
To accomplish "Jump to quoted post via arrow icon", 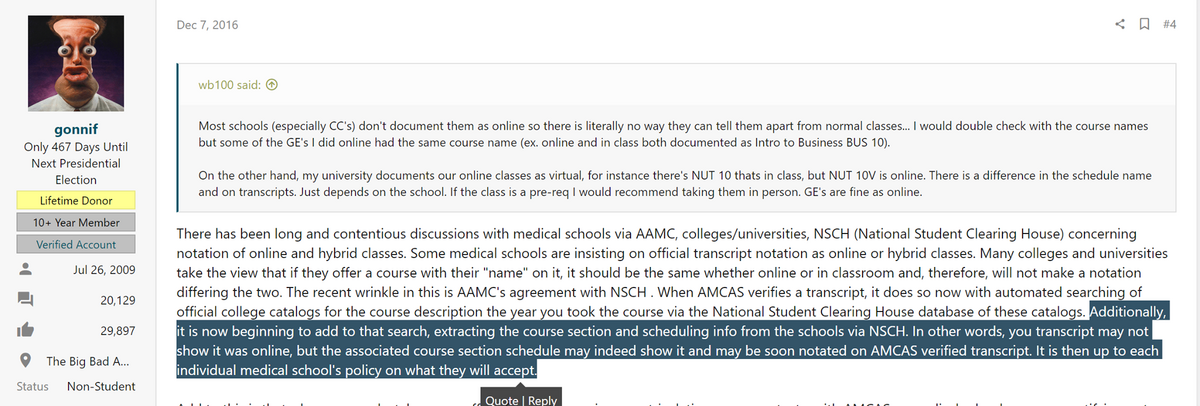I will [x=271, y=85].
